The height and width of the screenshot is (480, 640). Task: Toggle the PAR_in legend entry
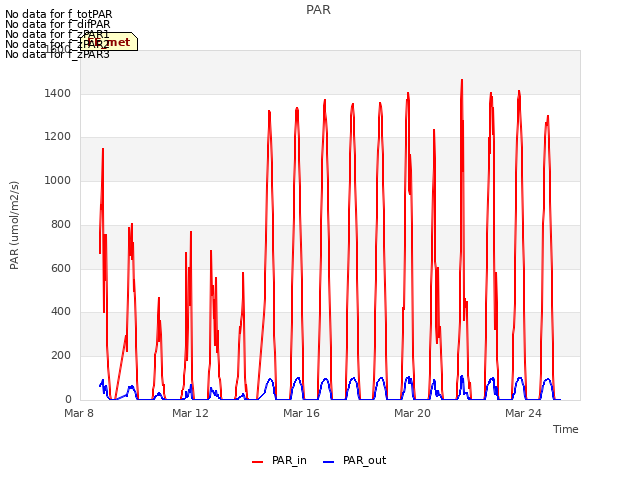(x=280, y=460)
